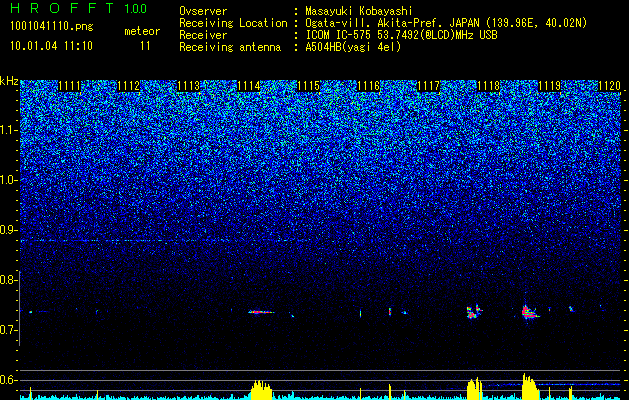Click the date stamp 10.01.04 11:10
Screen dimensions: 629x400
51,46
